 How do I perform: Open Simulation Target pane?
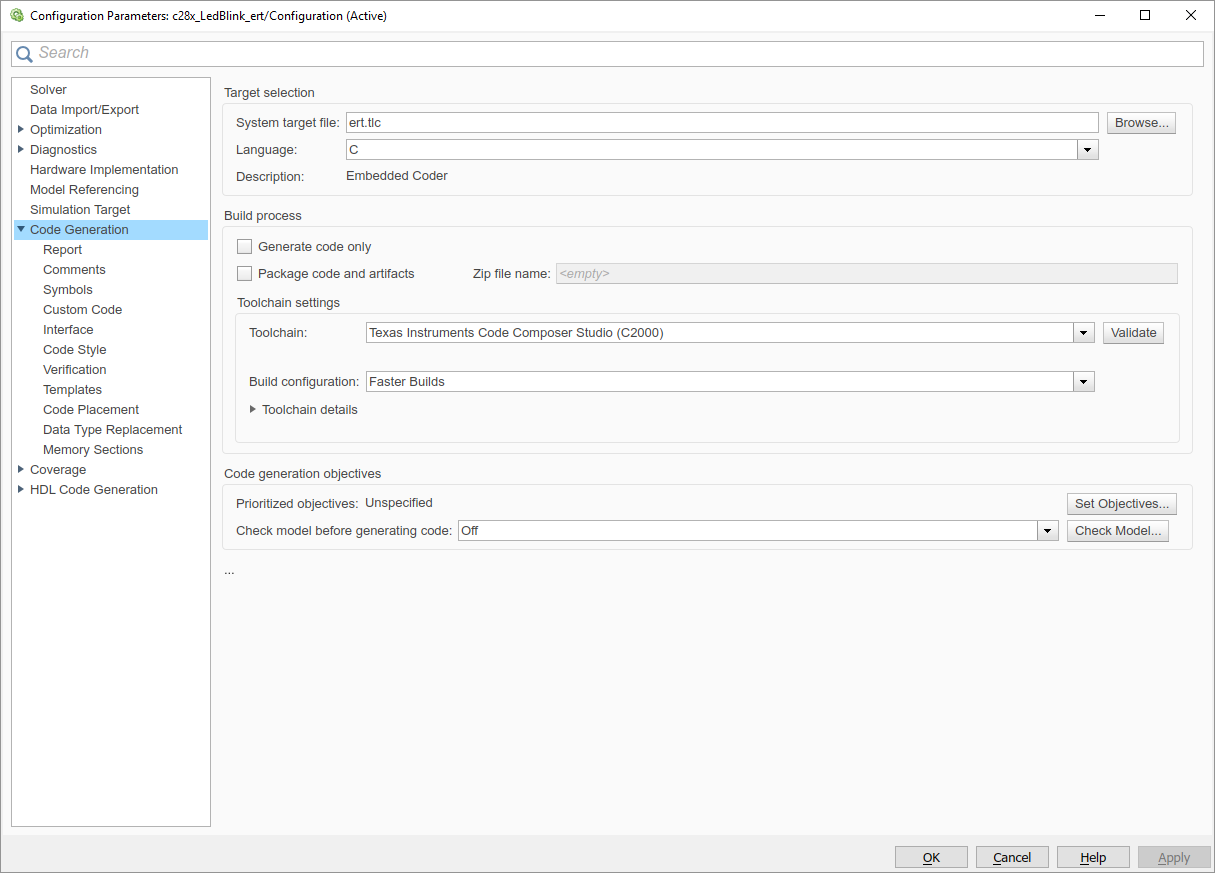[80, 209]
